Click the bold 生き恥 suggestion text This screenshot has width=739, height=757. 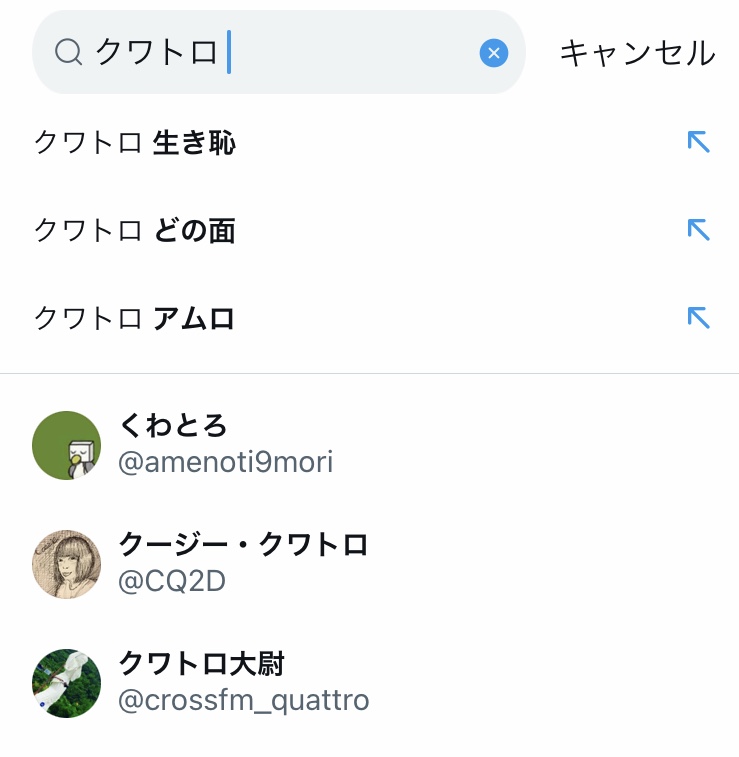coord(194,143)
